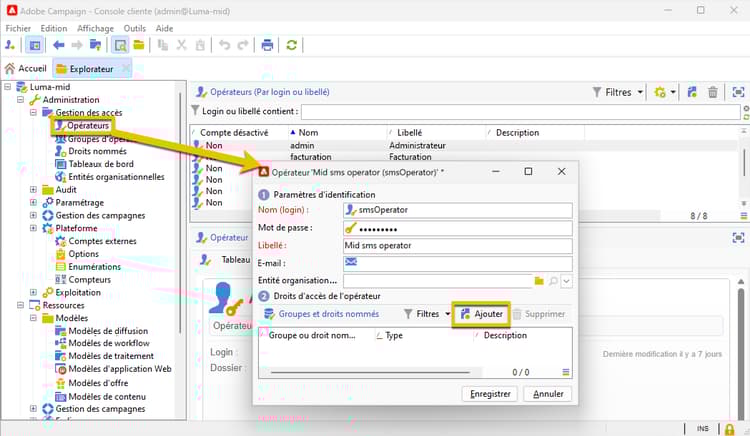Viewport: 750px width, 436px height.
Task: Click the horizontal scrollbar in the access rights list
Action: (370, 372)
